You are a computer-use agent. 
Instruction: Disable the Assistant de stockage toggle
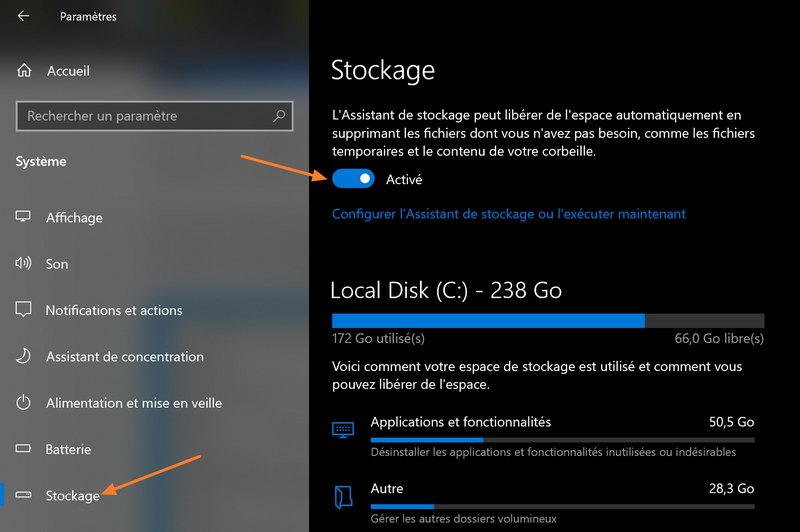pyautogui.click(x=353, y=179)
